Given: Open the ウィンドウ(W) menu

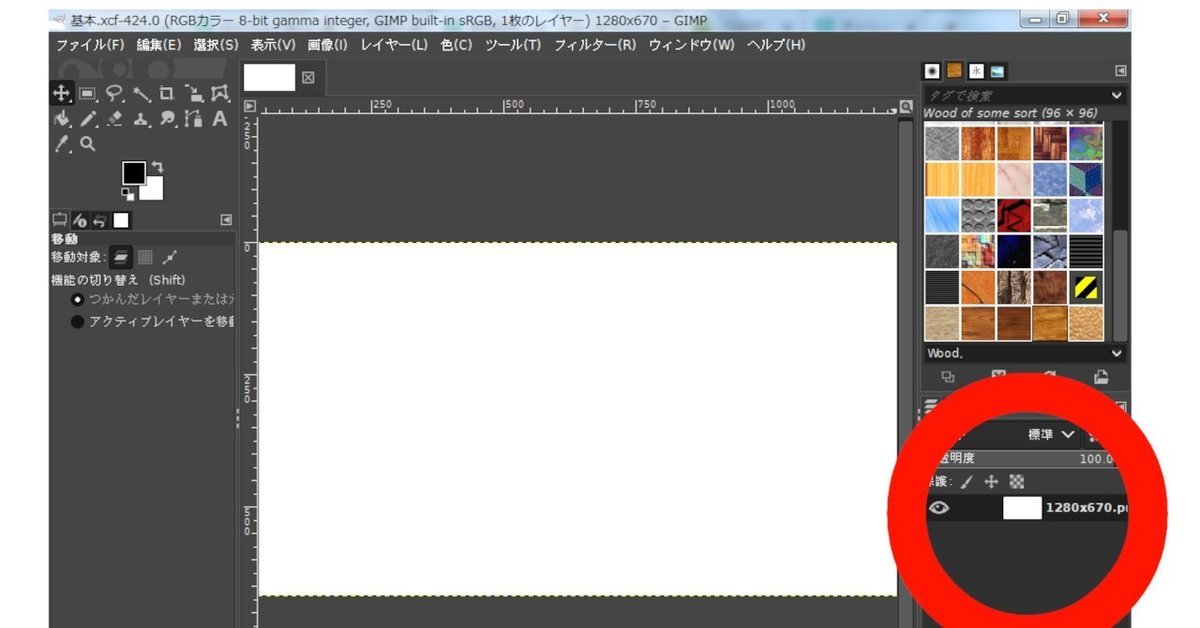Looking at the screenshot, I should 692,45.
